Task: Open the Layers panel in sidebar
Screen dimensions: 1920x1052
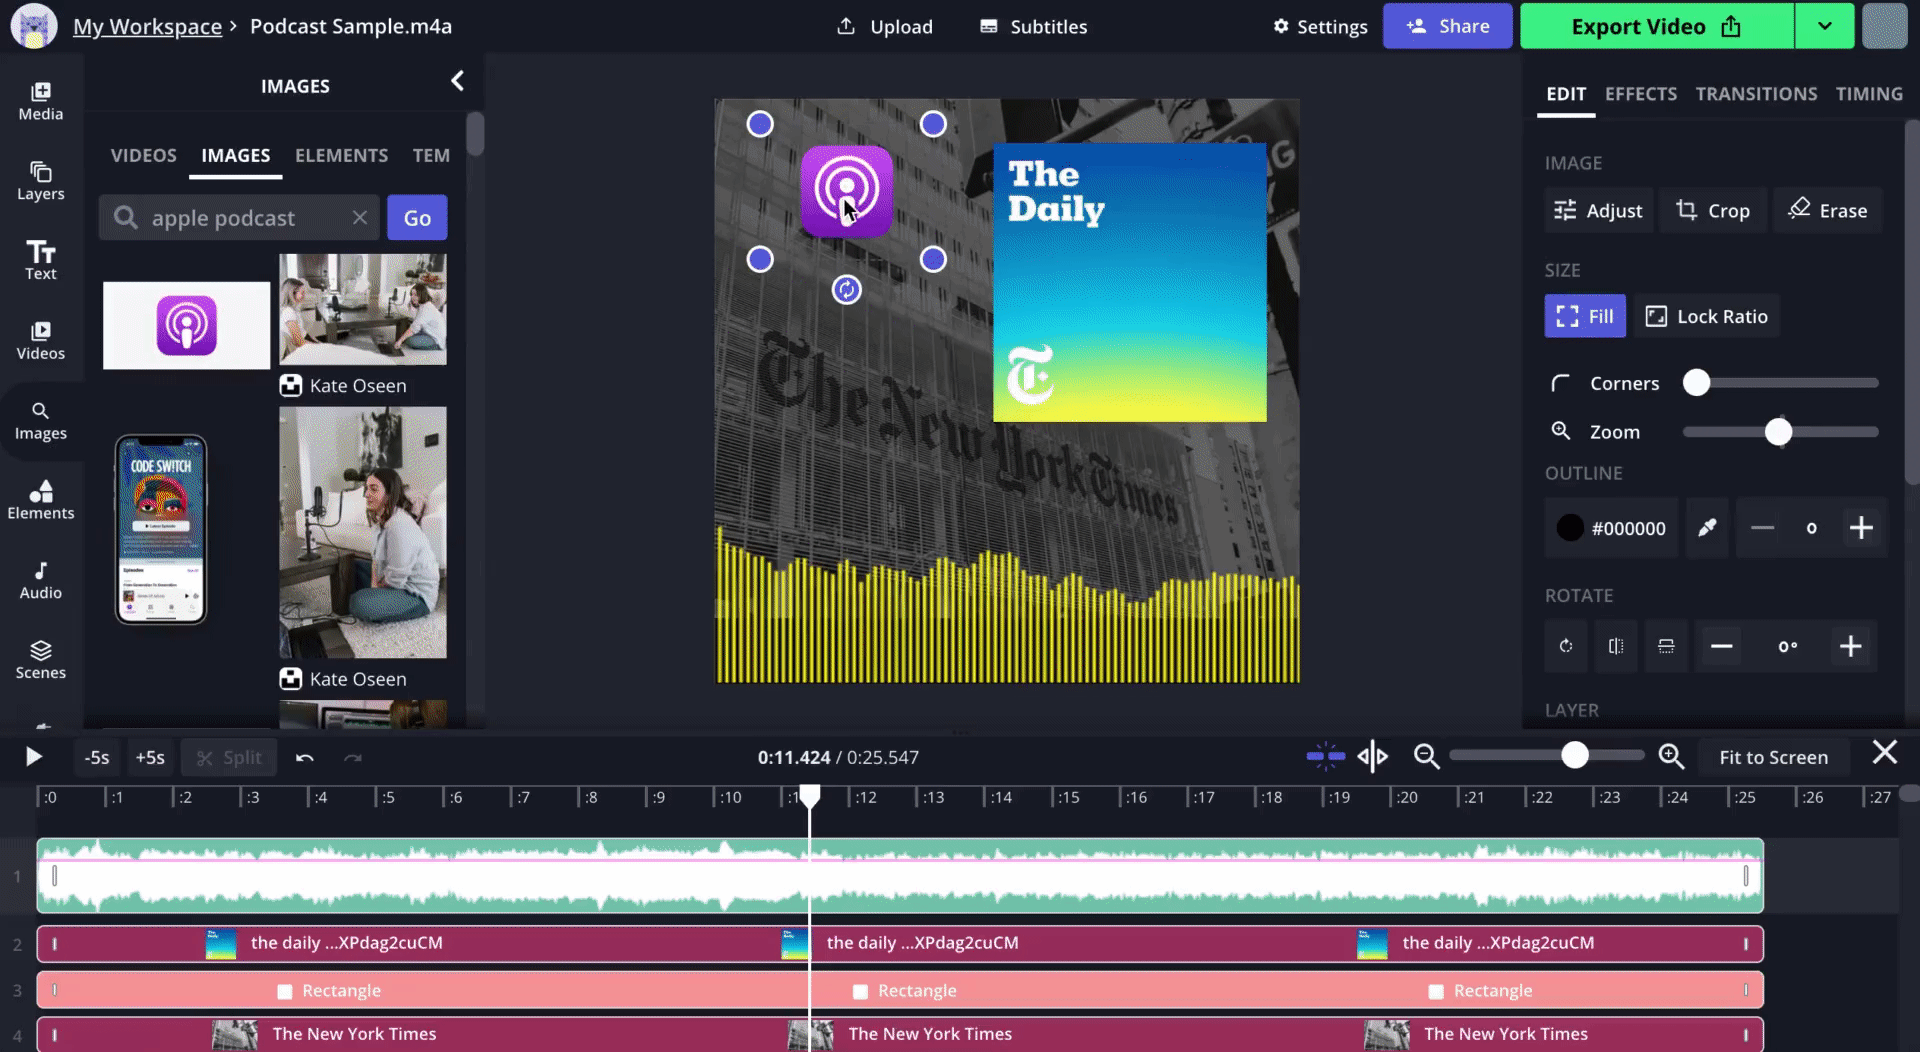Action: [40, 181]
